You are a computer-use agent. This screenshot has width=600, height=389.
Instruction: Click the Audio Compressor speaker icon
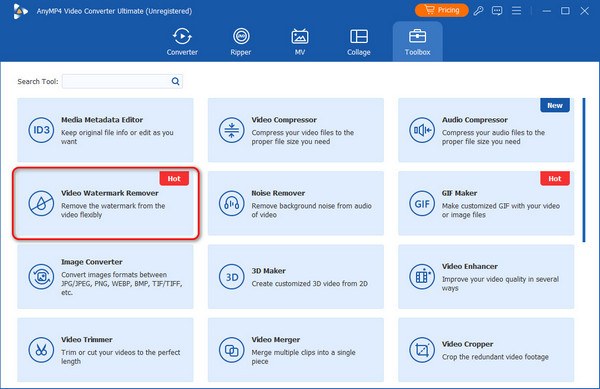pos(422,130)
